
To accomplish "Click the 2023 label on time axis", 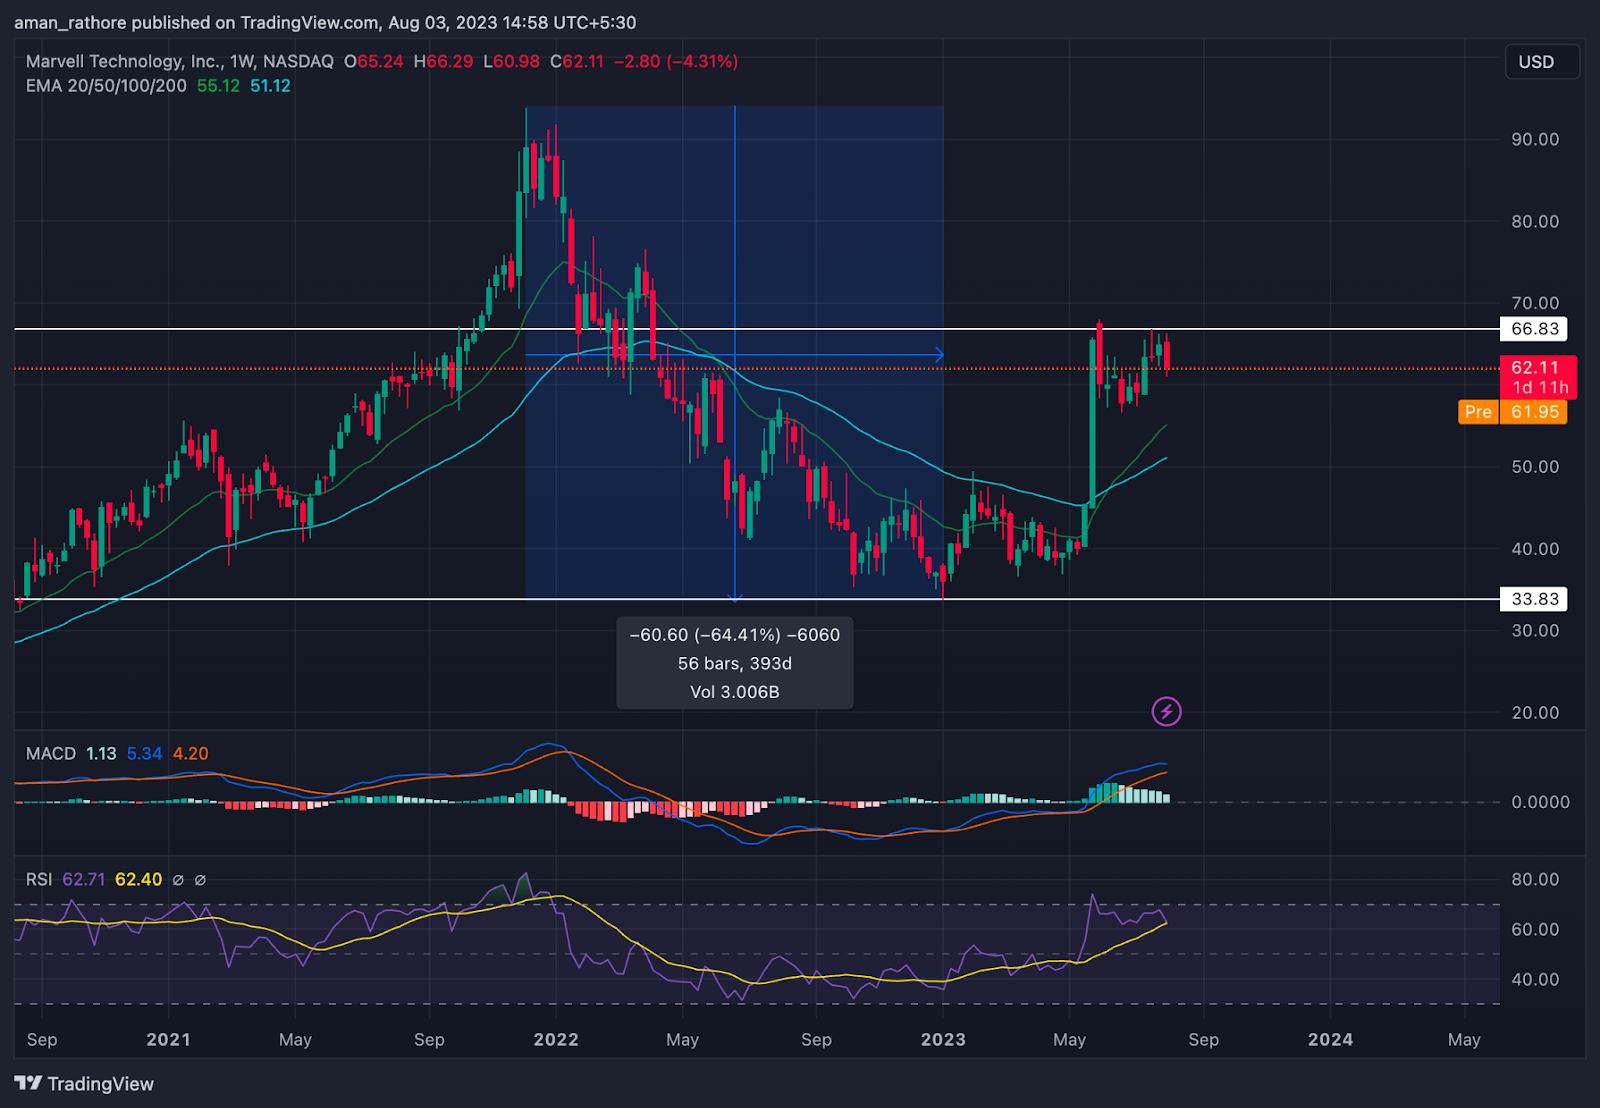I will (x=943, y=1040).
